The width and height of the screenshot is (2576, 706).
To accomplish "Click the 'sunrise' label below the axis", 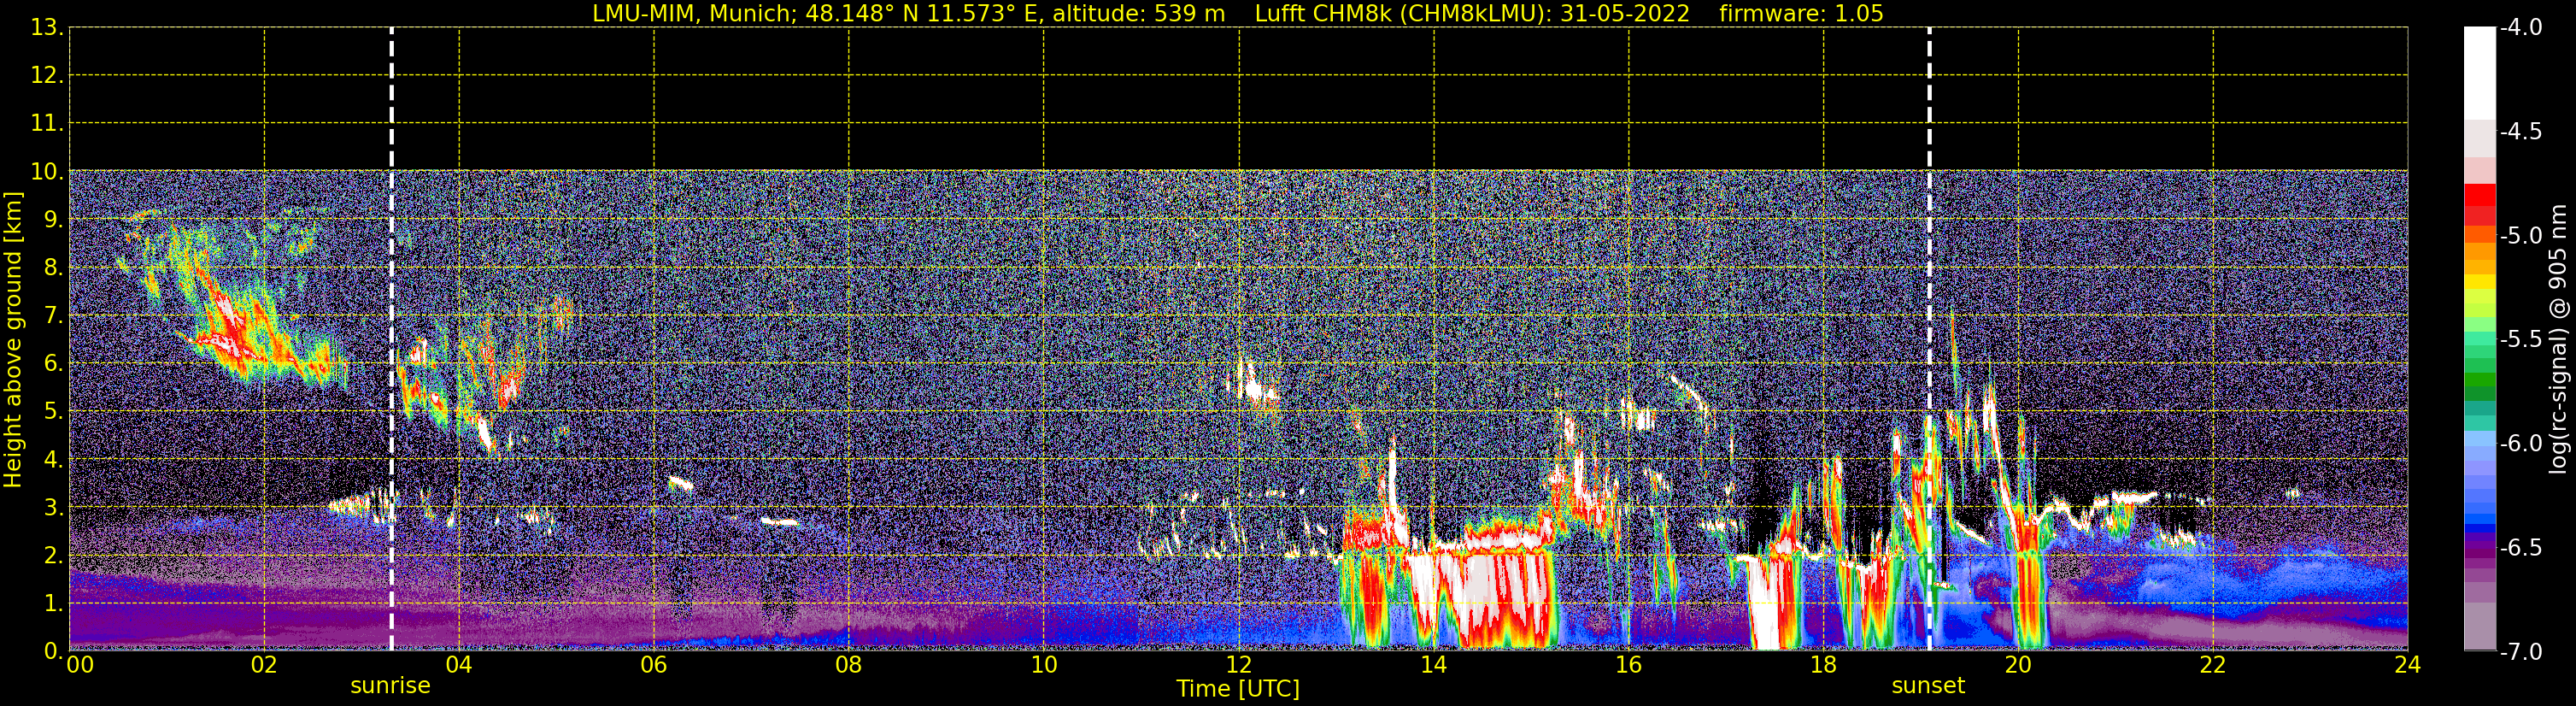I will (x=390, y=686).
